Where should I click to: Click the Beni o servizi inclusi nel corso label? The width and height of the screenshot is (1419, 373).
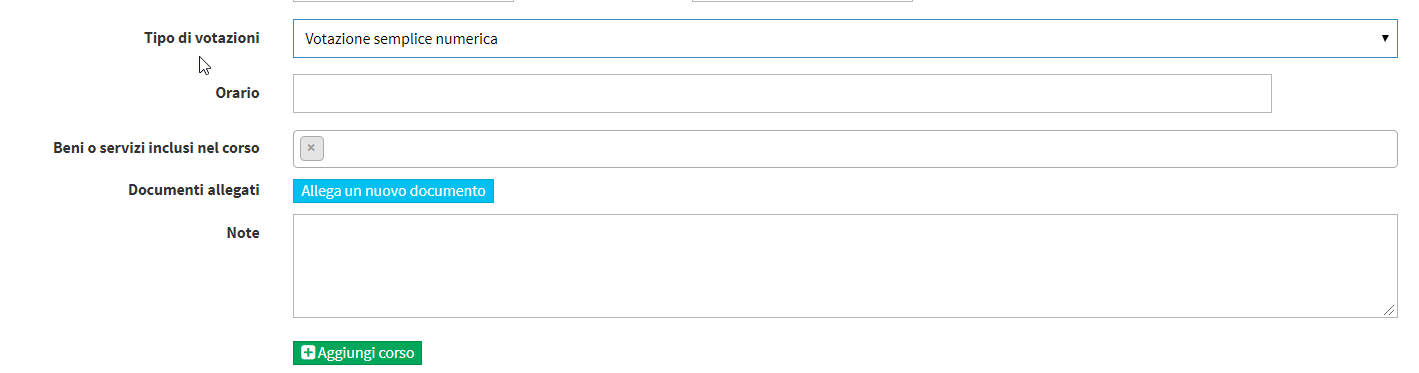[x=156, y=148]
